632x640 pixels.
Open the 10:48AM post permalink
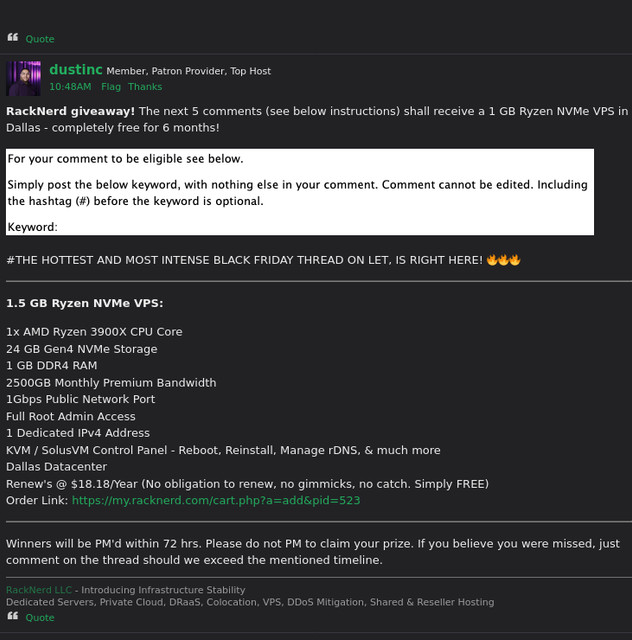point(70,87)
